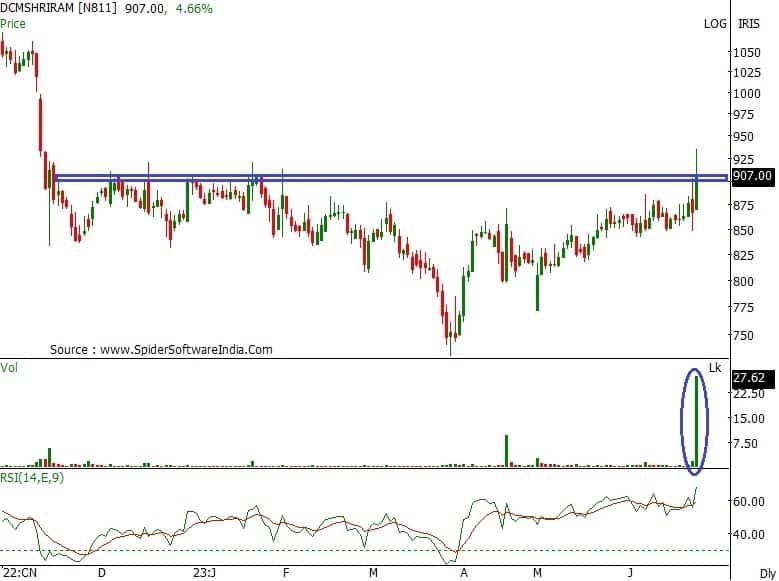The height and width of the screenshot is (581, 779).
Task: Click the 23:J date axis marker
Action: click(x=203, y=573)
